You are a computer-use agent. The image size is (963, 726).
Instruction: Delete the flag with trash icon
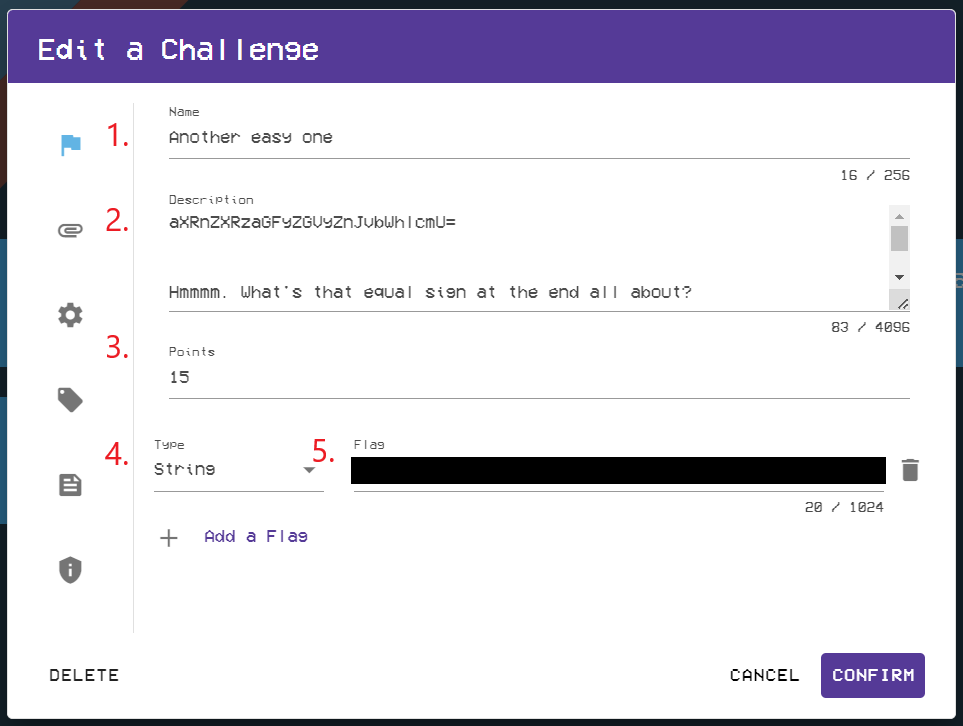click(x=910, y=469)
